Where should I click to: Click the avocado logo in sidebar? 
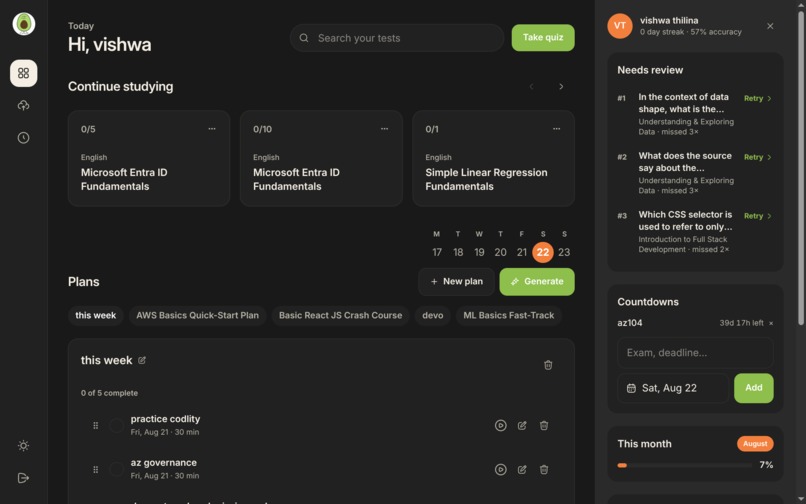point(24,24)
